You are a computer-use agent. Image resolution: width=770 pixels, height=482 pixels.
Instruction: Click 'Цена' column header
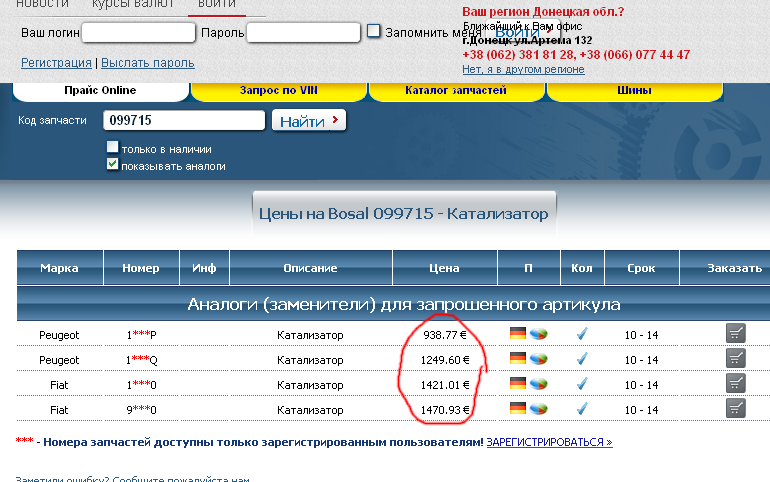tap(444, 268)
